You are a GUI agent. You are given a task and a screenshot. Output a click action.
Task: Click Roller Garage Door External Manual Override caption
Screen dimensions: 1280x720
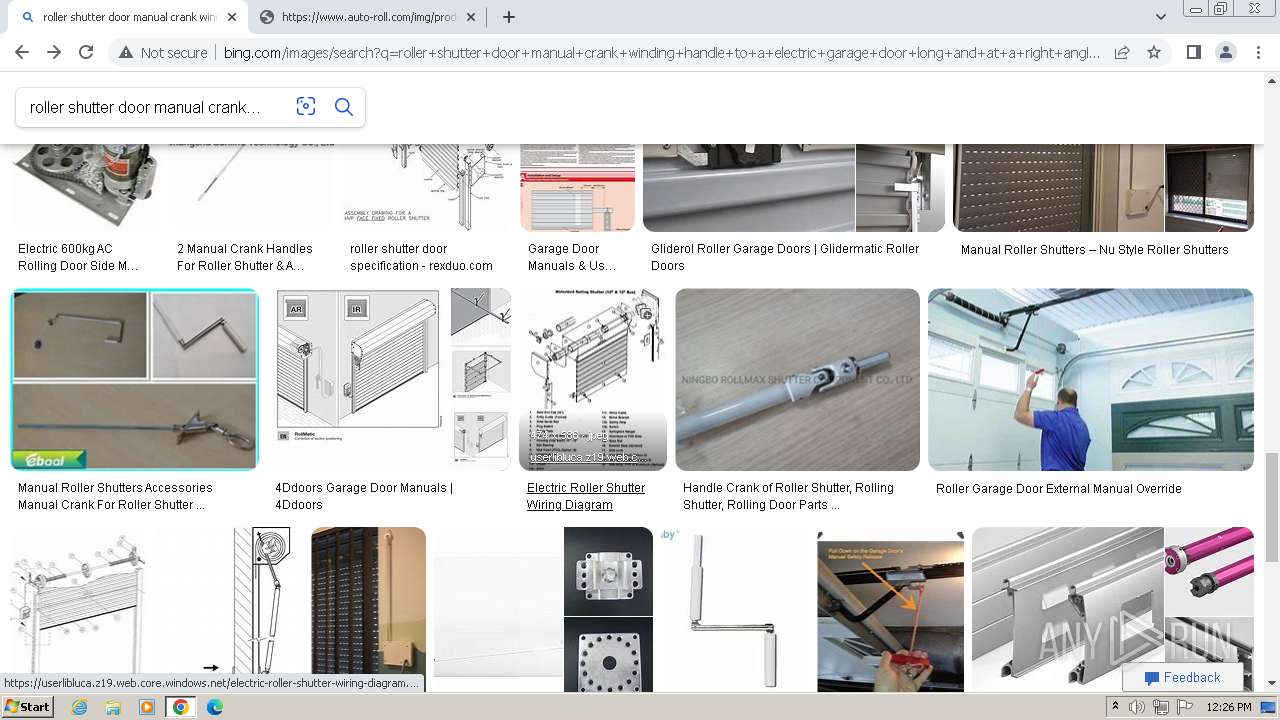[1058, 489]
